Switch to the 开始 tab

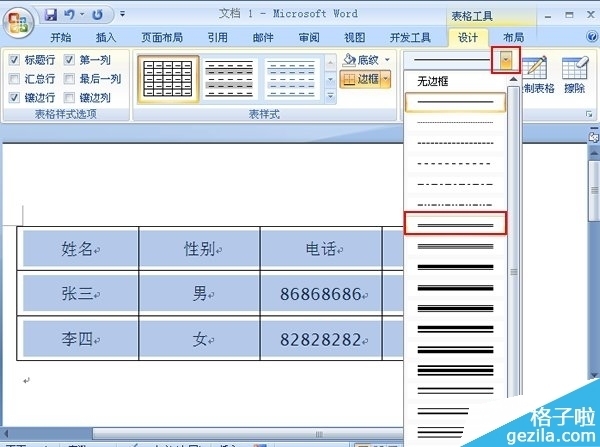(60, 37)
